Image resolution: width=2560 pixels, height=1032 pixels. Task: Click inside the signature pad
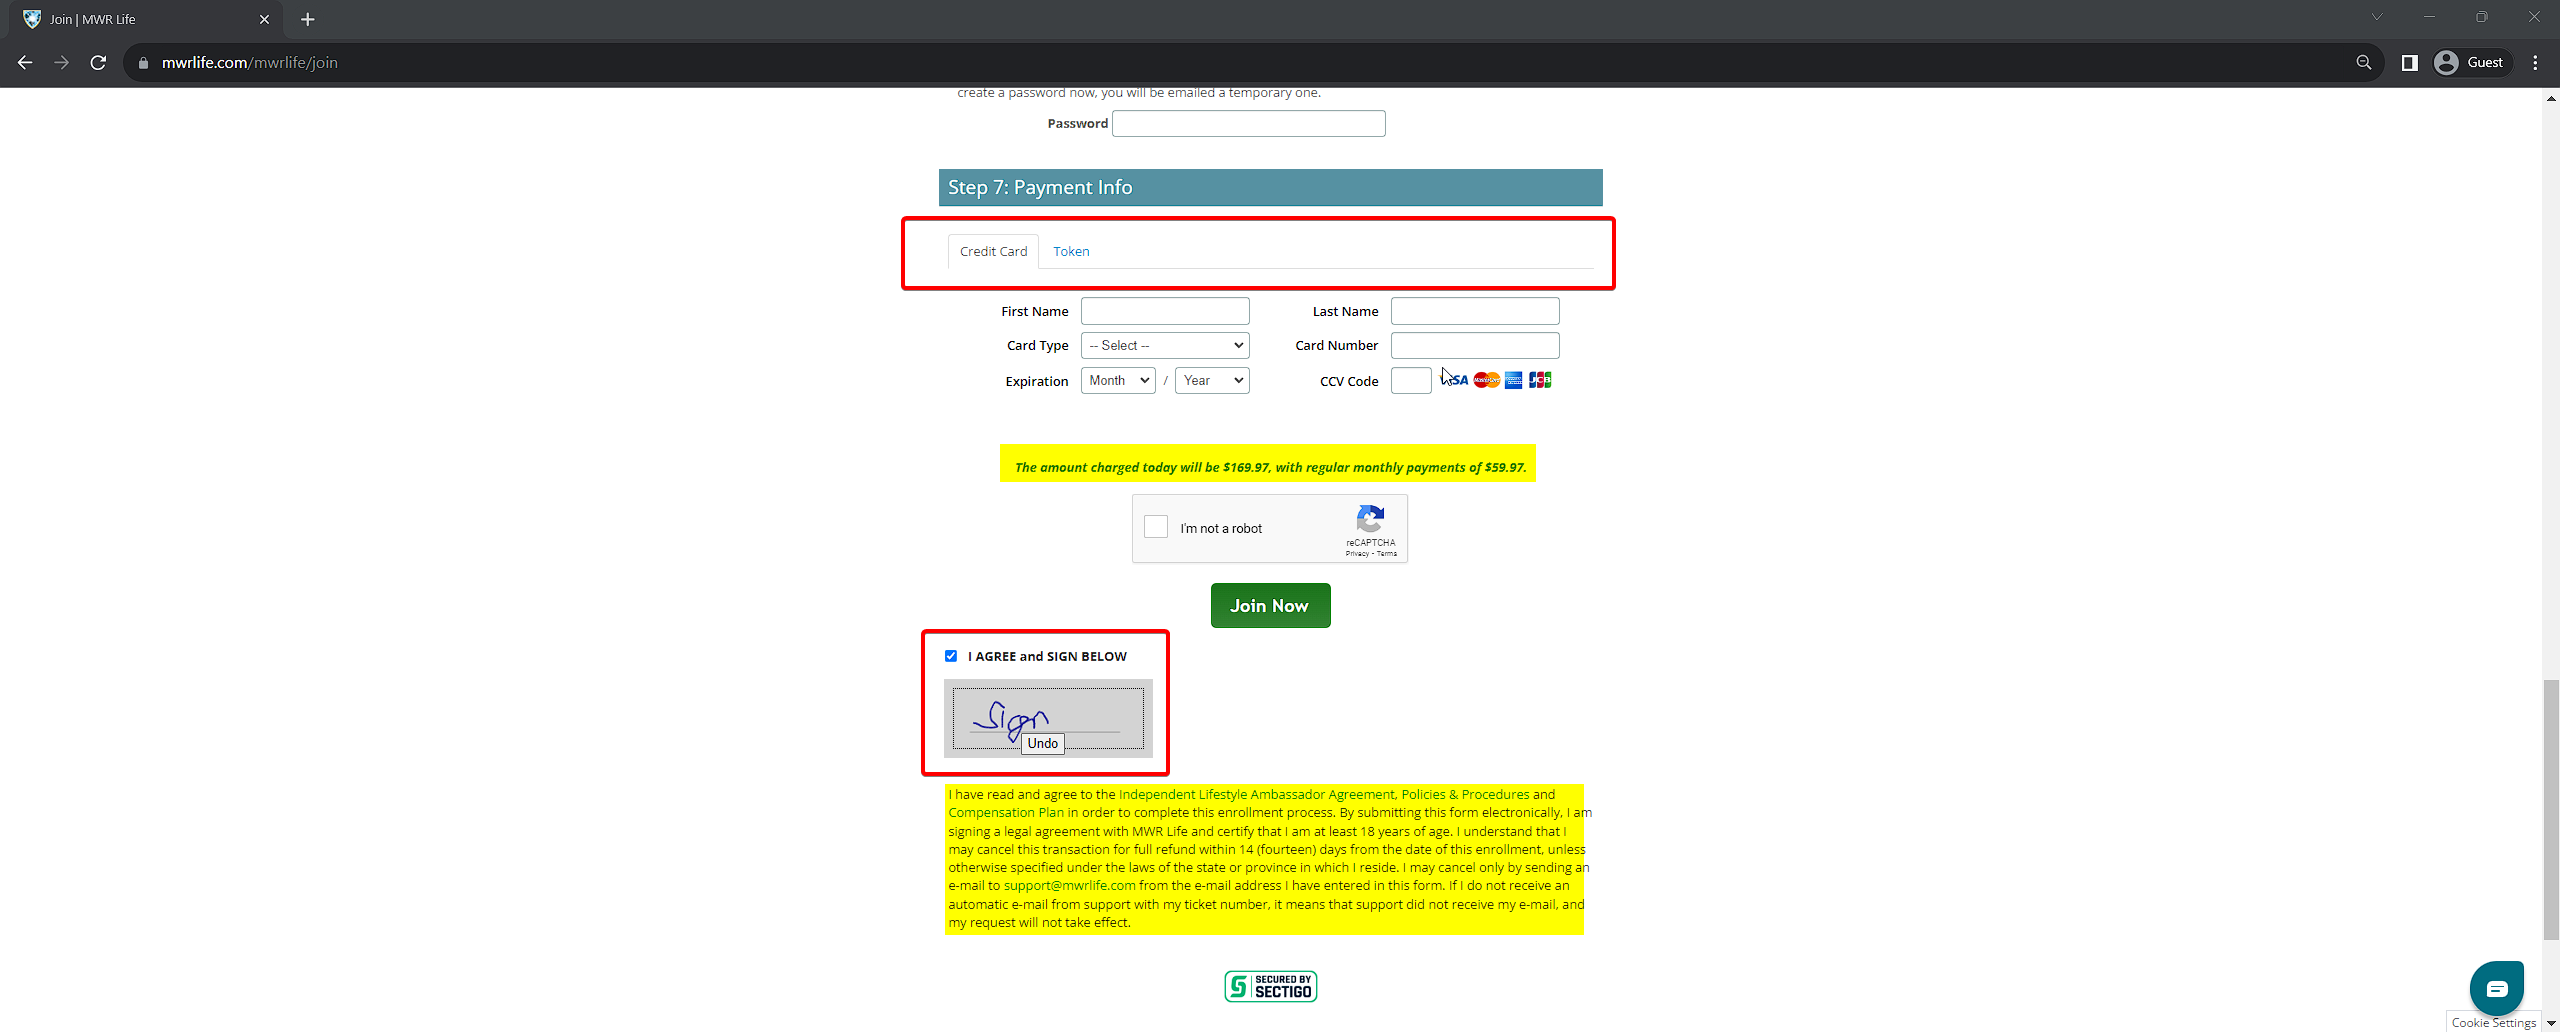(x=1048, y=716)
